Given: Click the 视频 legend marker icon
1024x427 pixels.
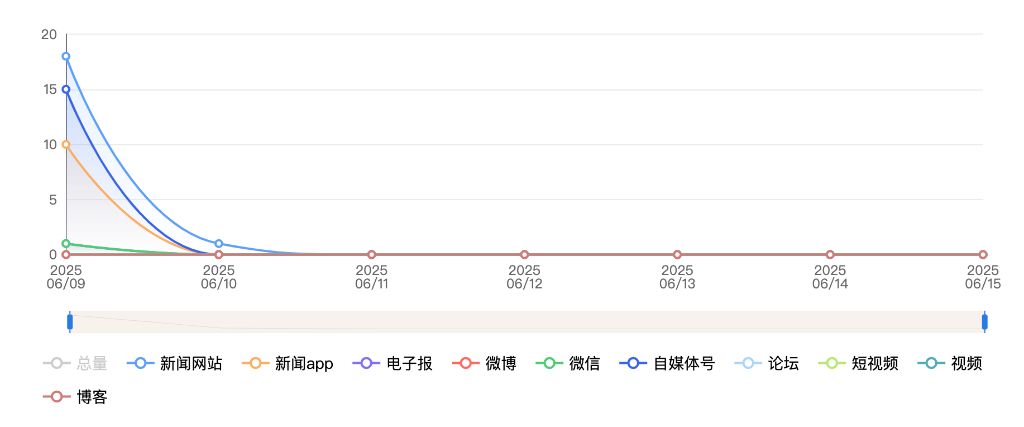Looking at the screenshot, I should tap(929, 364).
